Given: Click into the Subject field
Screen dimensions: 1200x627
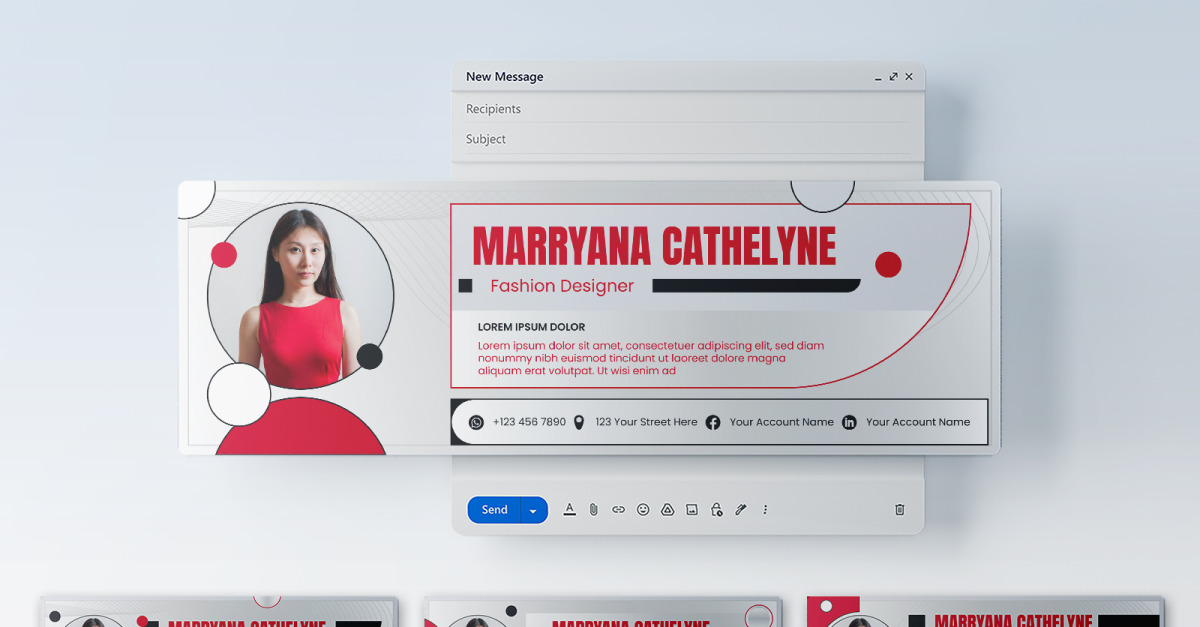Looking at the screenshot, I should (688, 139).
